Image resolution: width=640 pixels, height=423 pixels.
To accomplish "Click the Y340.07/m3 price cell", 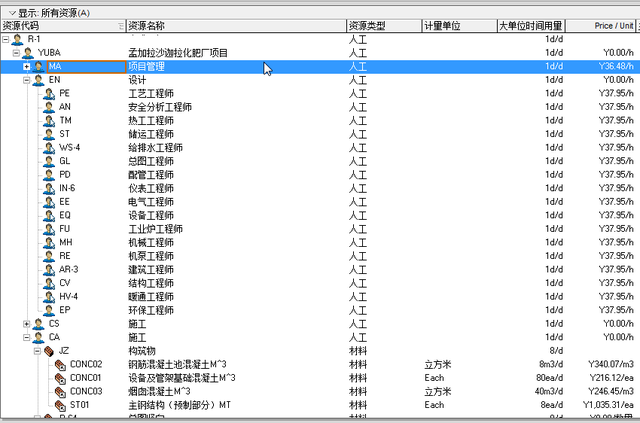I will [611, 364].
